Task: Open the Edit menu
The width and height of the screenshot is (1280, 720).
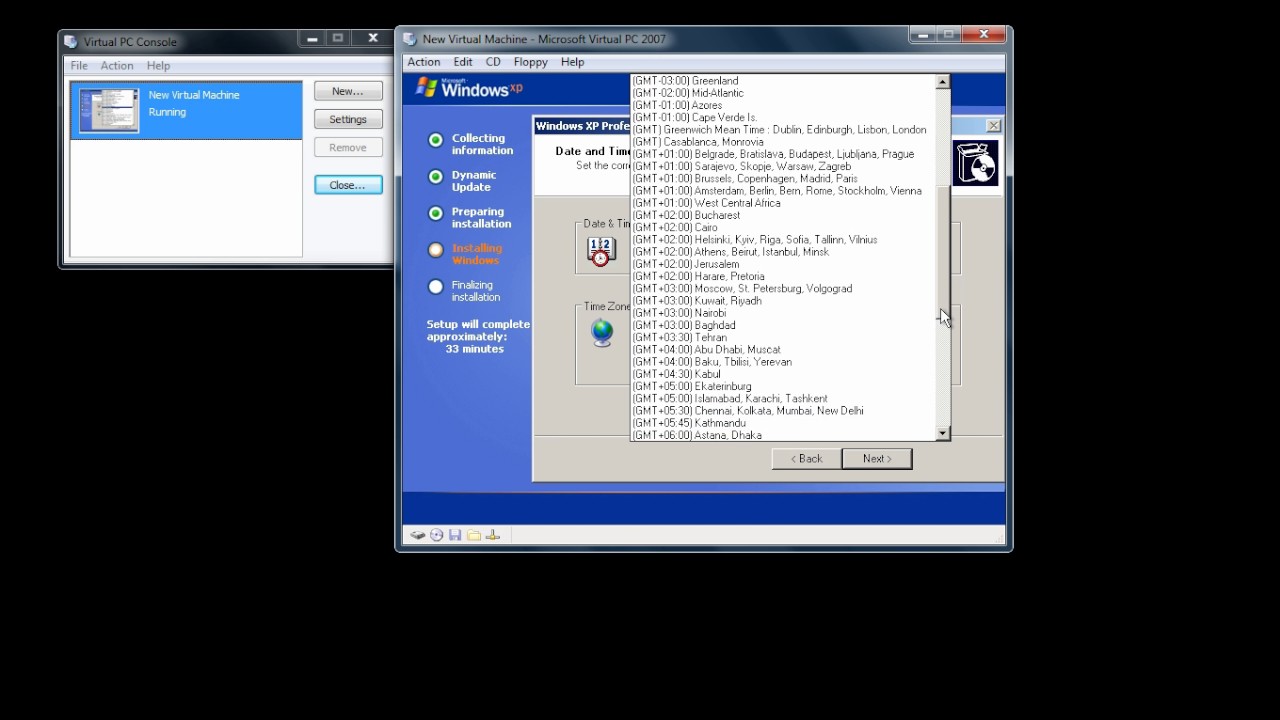Action: click(x=463, y=62)
